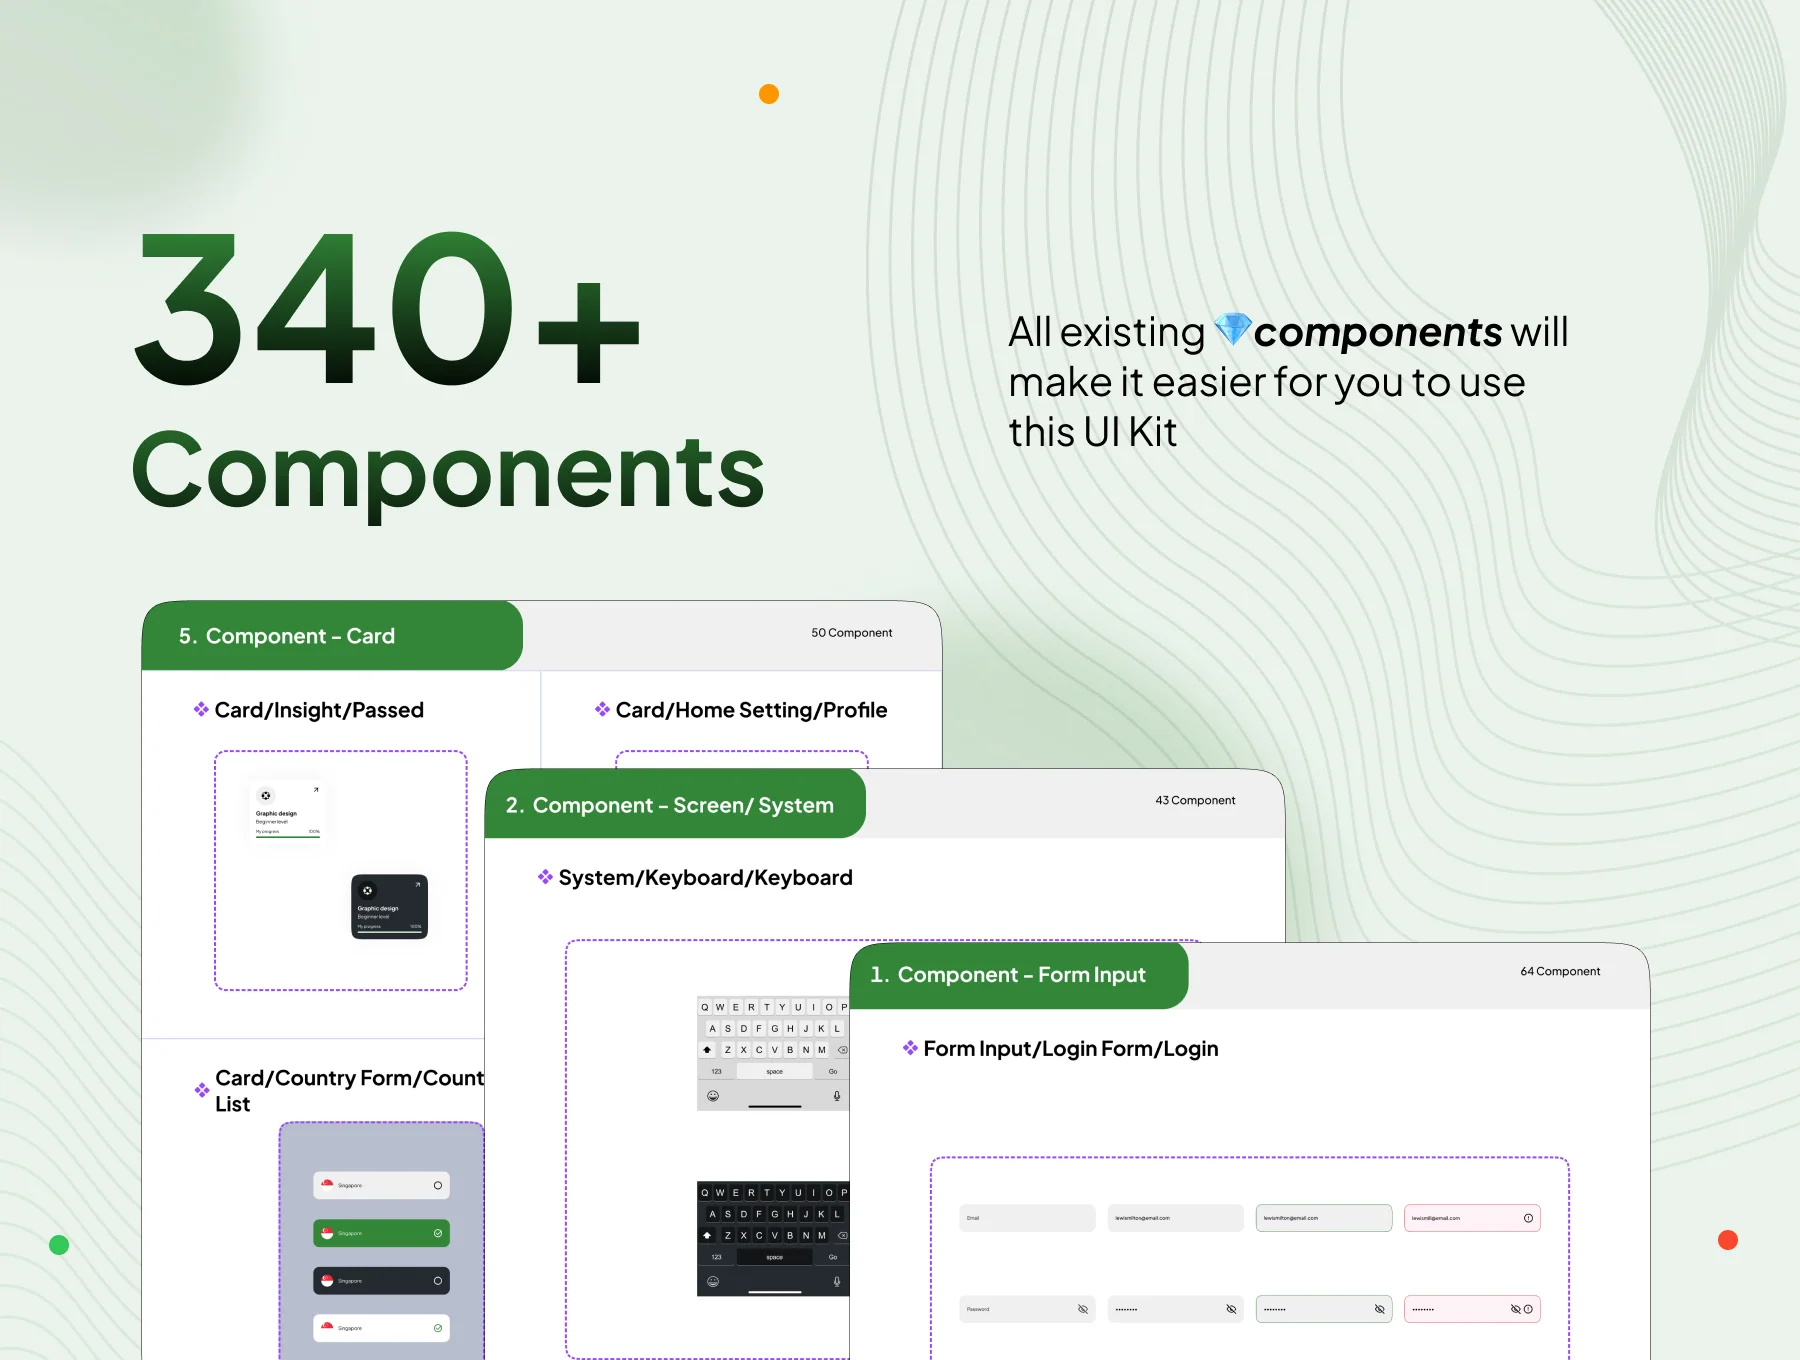This screenshot has height=1360, width=1800.
Task: Click the component icon beside Card/Insight/Passed
Action: (201, 709)
